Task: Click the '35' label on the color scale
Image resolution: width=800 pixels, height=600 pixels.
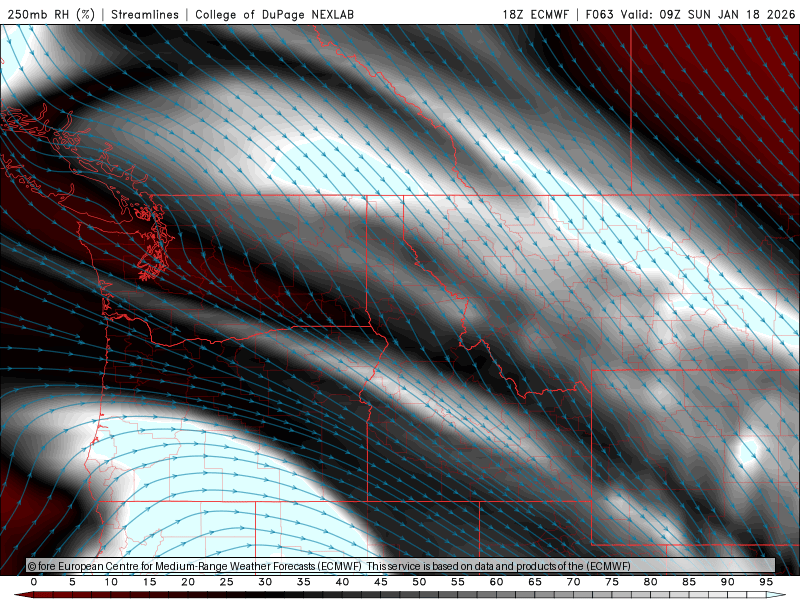Action: pyautogui.click(x=304, y=582)
